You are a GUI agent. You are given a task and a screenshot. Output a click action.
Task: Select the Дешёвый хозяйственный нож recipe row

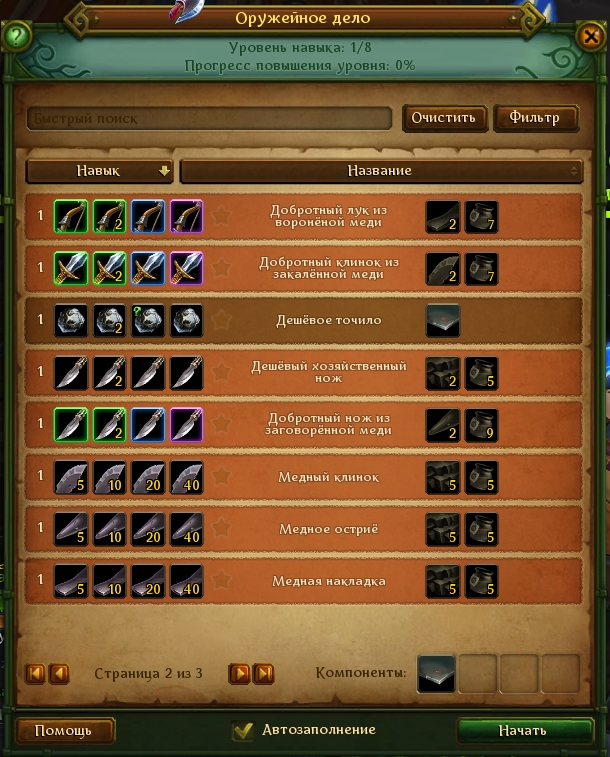[304, 373]
